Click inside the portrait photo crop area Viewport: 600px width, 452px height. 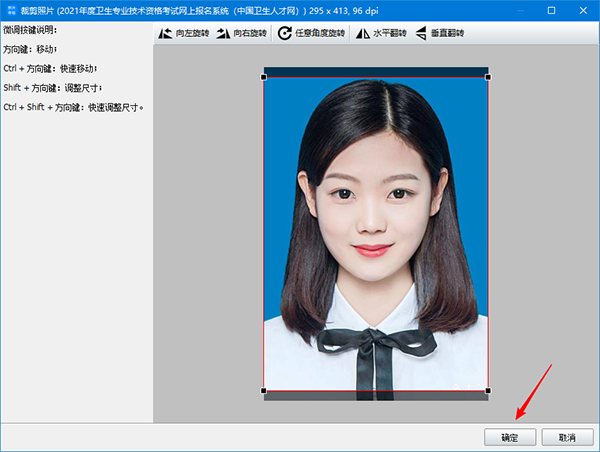click(x=376, y=230)
